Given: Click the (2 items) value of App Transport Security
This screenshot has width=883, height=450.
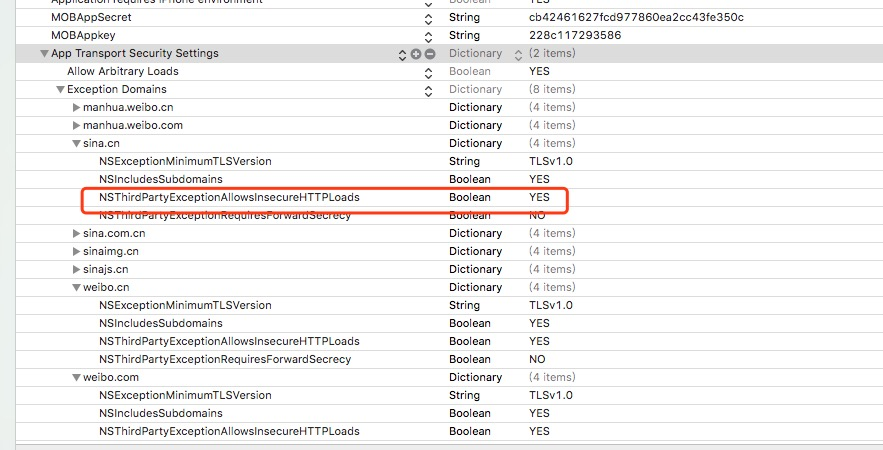Looking at the screenshot, I should [x=552, y=54].
